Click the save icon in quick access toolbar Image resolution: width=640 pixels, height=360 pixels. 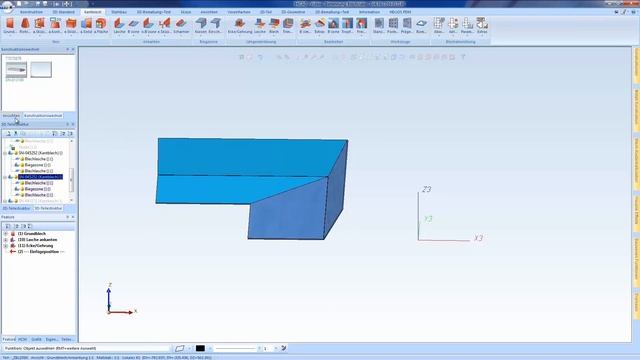[x=37, y=3]
